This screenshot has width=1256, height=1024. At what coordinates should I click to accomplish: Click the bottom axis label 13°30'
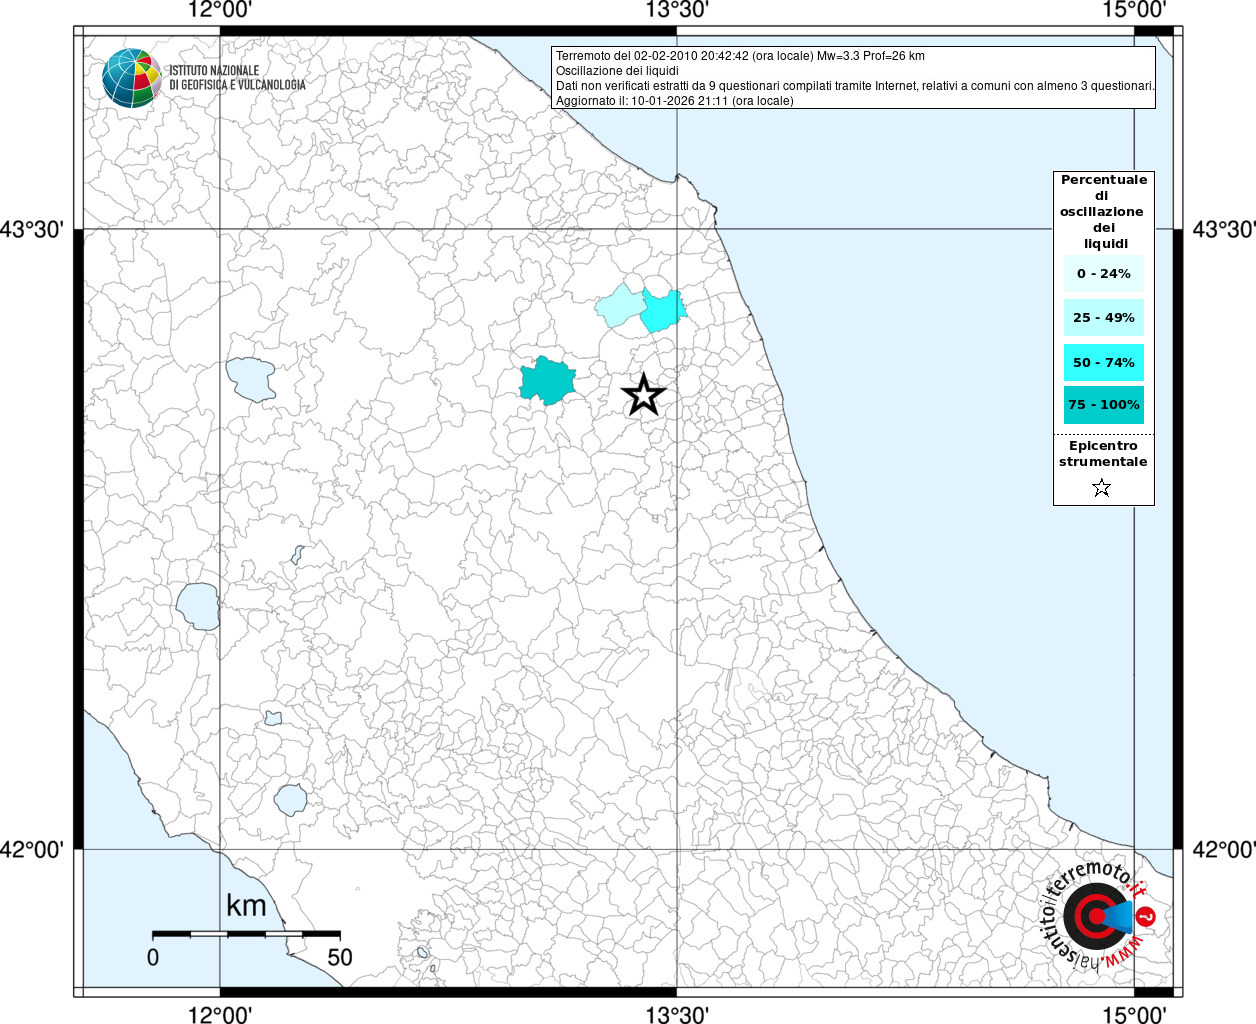coord(677,1014)
